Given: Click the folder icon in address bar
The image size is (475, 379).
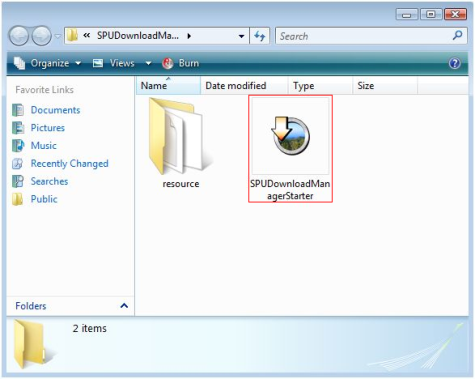Looking at the screenshot, I should click(x=72, y=35).
